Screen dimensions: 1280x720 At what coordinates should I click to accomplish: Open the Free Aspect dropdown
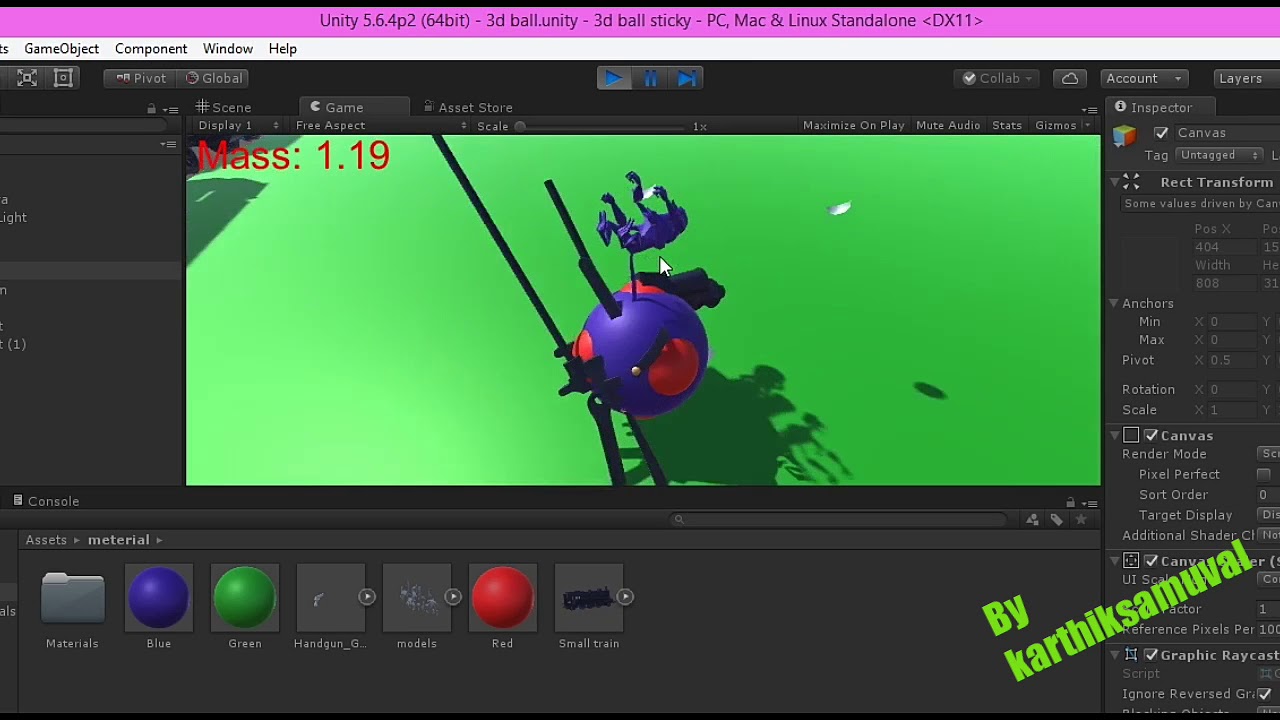[380, 125]
